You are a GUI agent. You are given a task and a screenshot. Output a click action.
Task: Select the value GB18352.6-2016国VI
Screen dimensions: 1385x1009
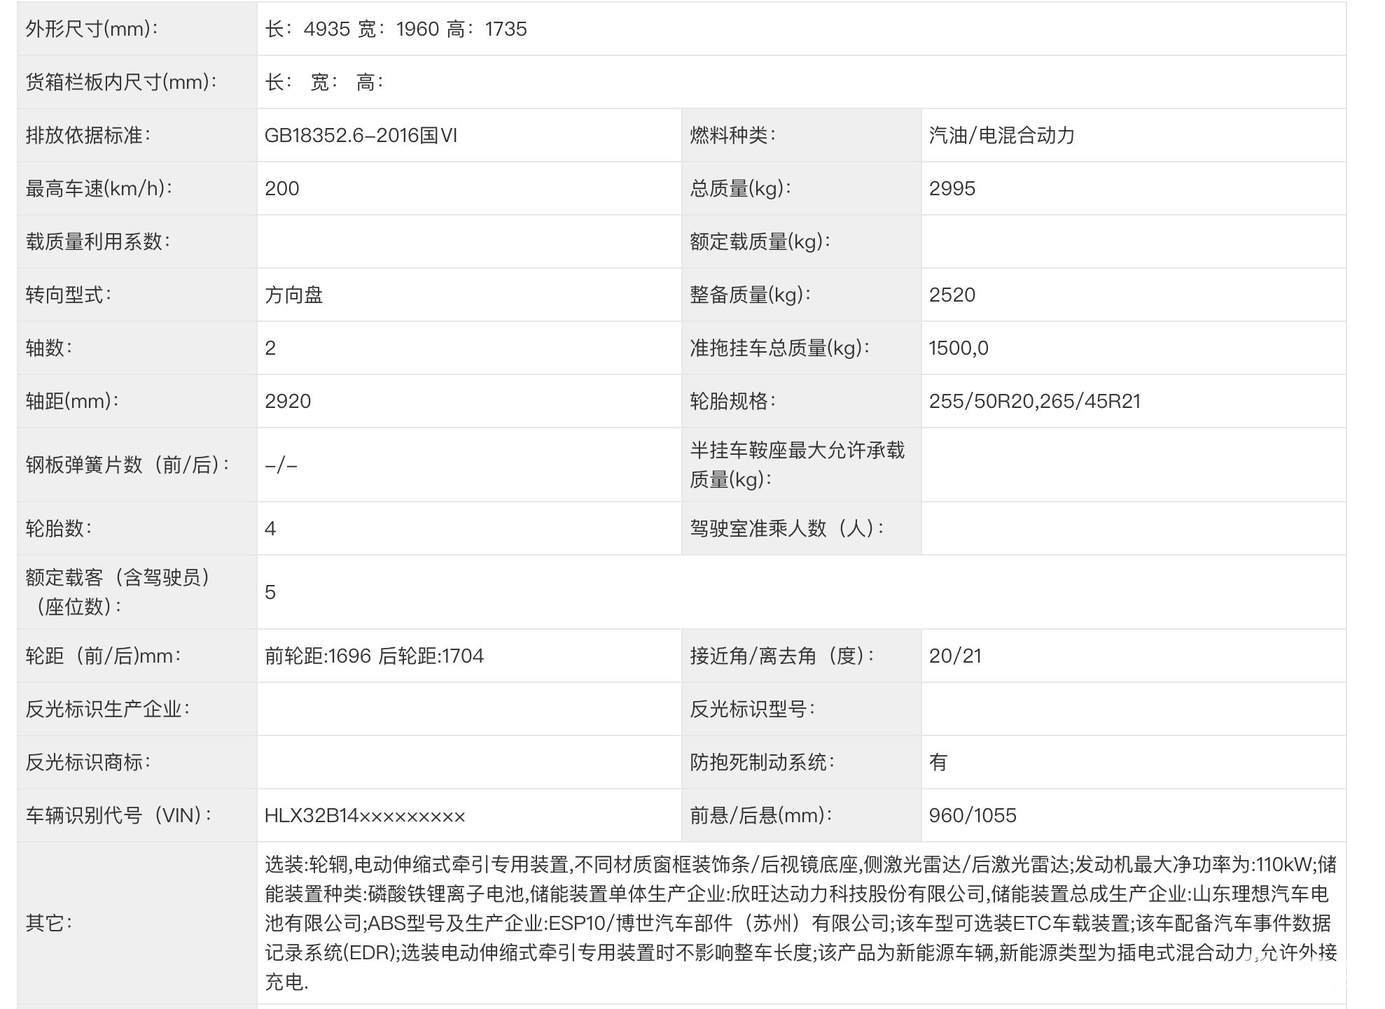tap(361, 135)
